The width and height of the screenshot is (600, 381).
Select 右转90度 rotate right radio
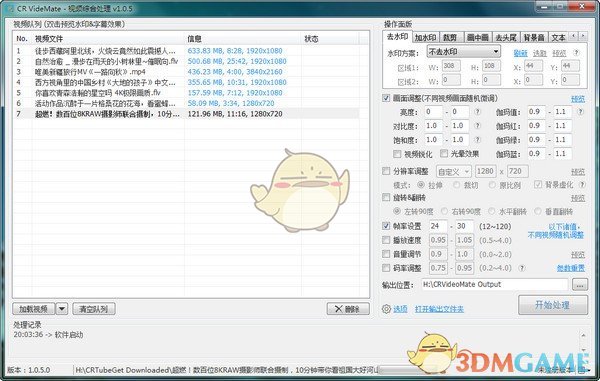444,211
